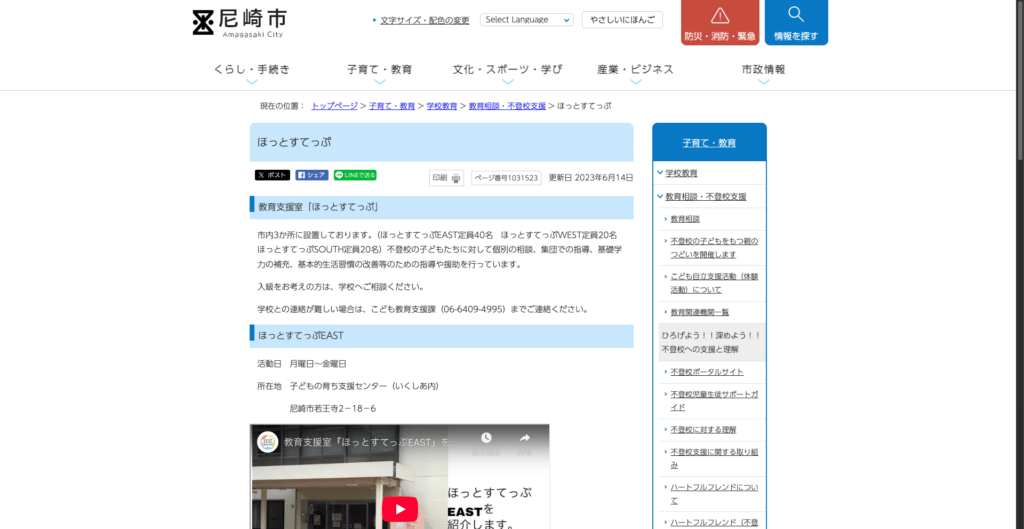Open 不登校児童生徒サポートガイド link
The width and height of the screenshot is (1024, 529).
tap(714, 401)
